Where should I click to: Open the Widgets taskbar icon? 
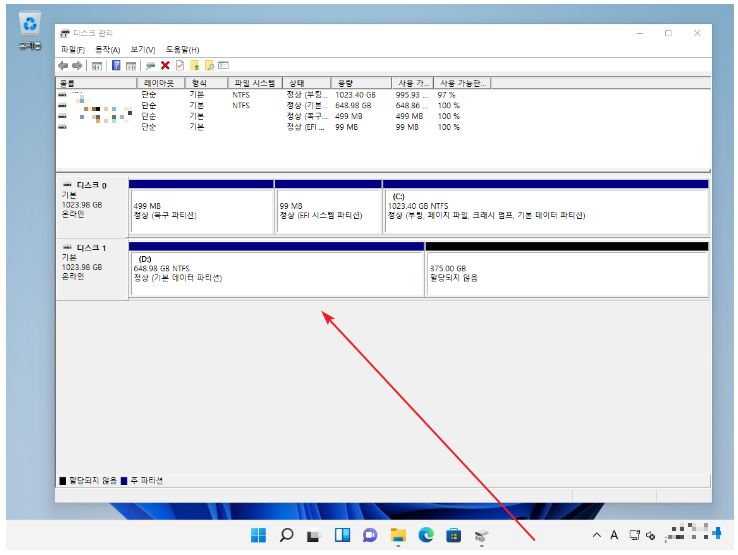coord(342,535)
